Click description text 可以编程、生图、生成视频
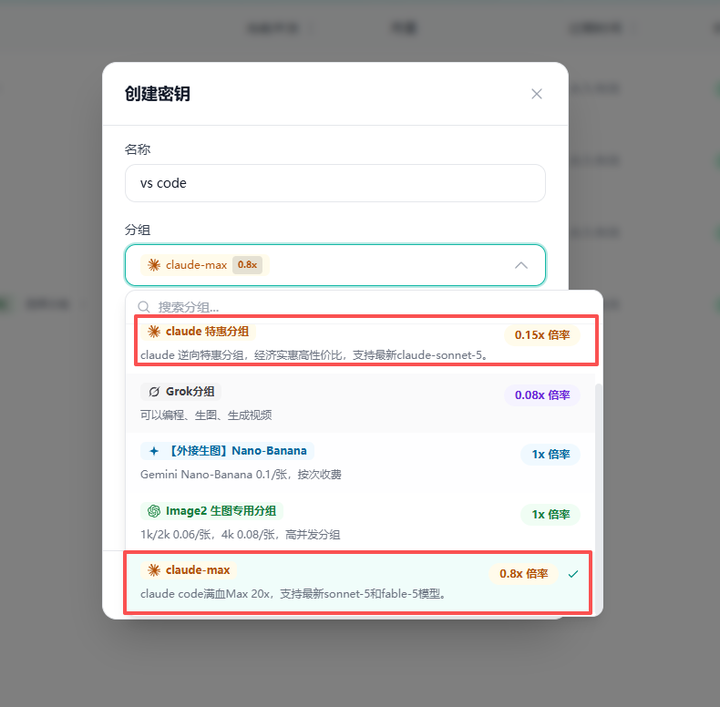This screenshot has width=720, height=707. (x=206, y=415)
